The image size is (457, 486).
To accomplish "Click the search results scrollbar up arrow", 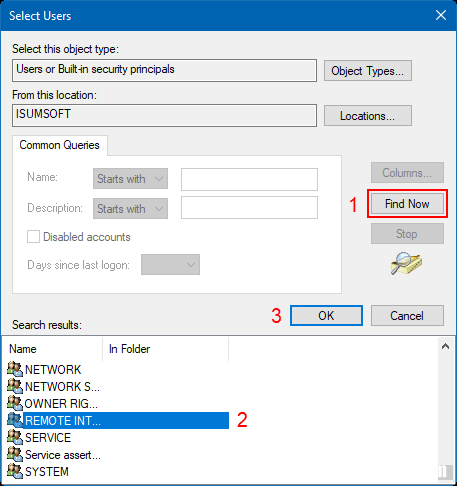I will coord(445,347).
